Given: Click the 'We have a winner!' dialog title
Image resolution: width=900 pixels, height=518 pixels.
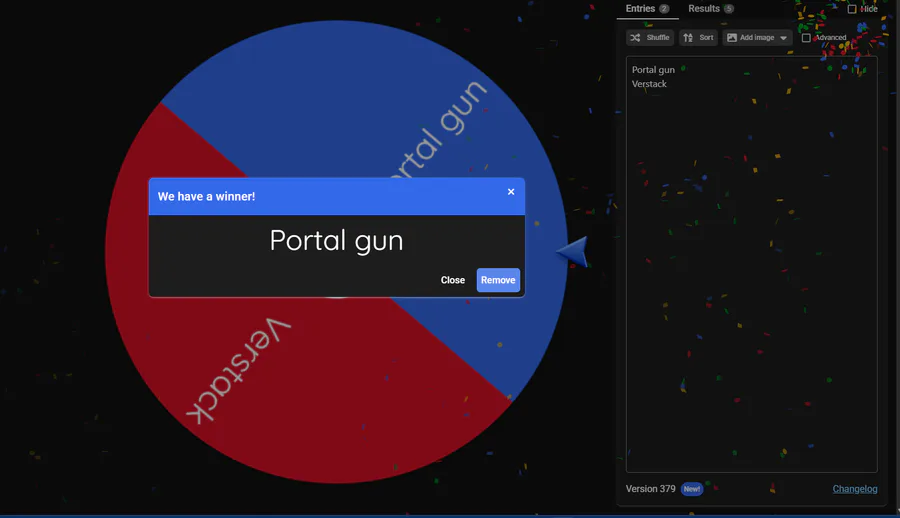Looking at the screenshot, I should (x=207, y=196).
